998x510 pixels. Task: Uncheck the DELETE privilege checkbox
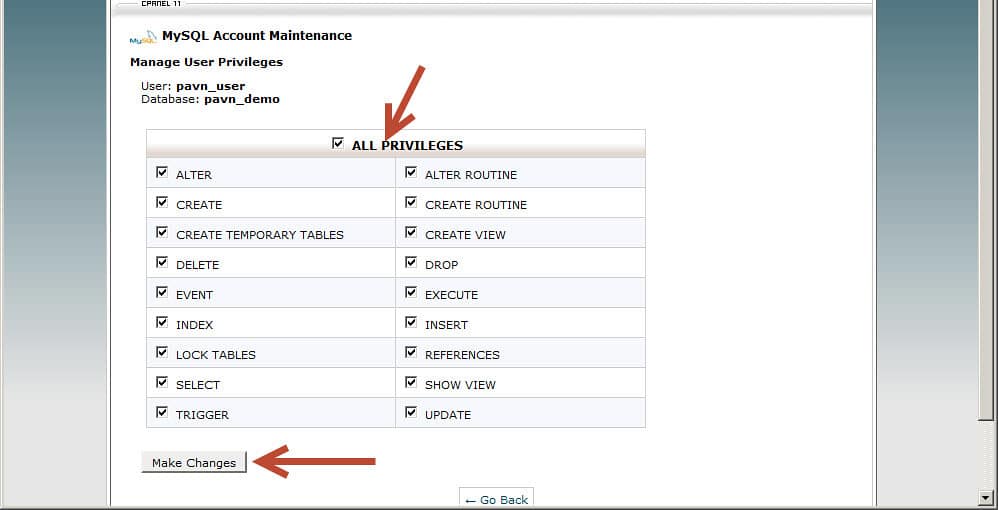(x=162, y=263)
